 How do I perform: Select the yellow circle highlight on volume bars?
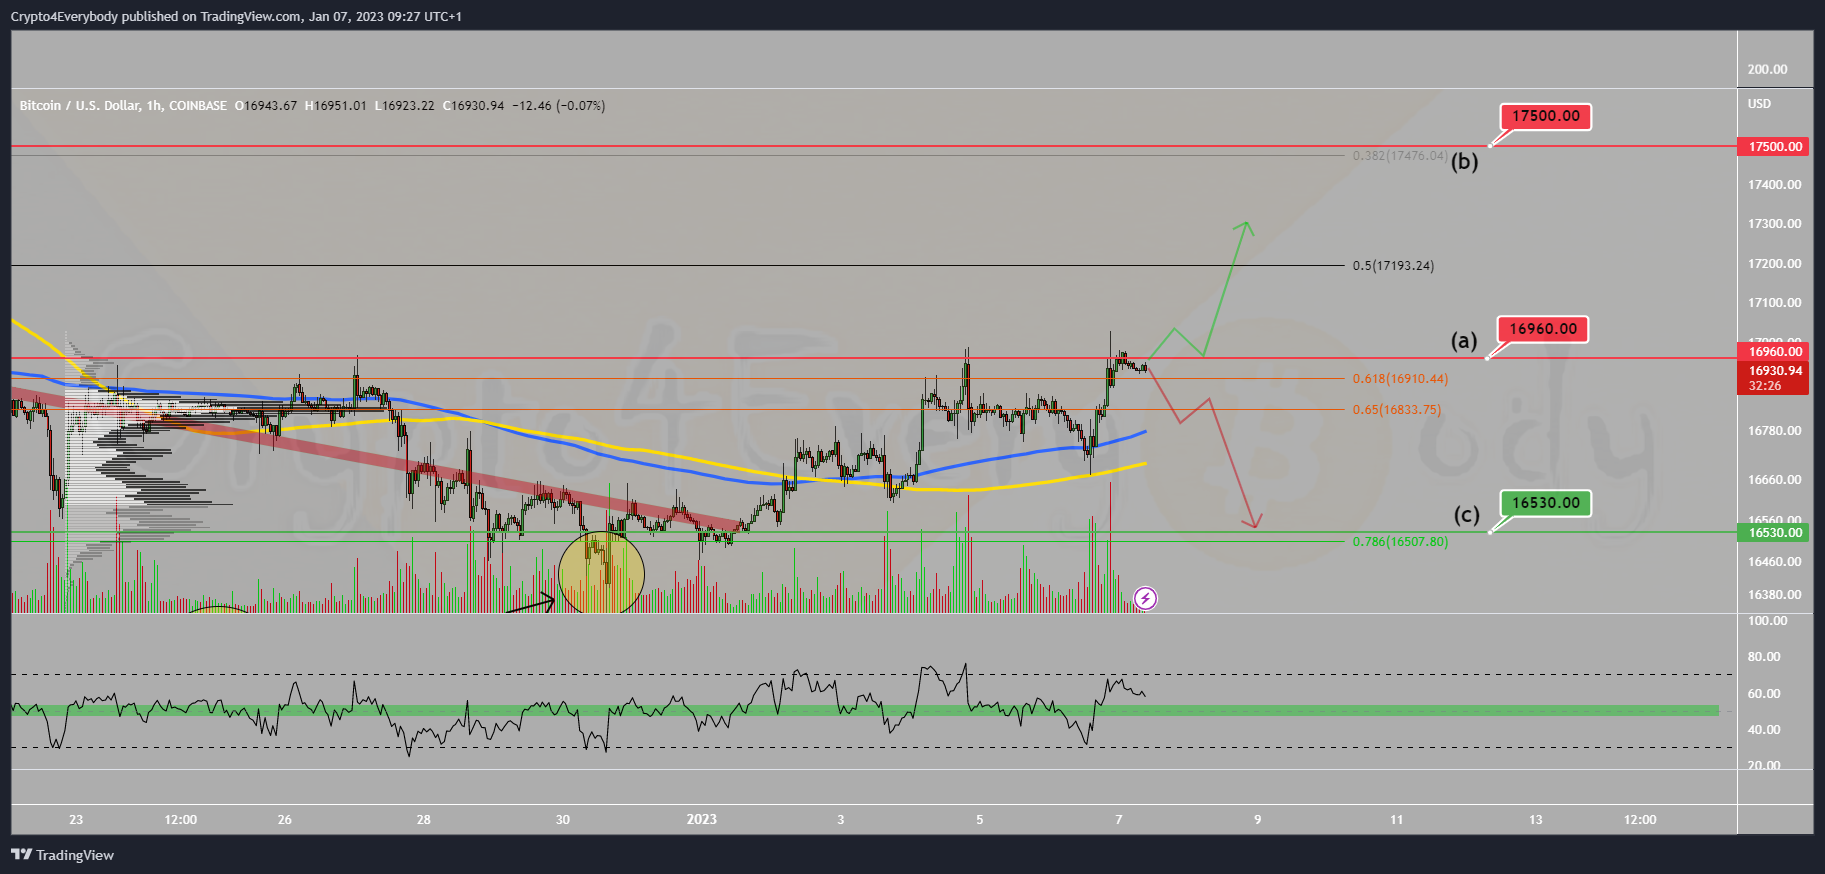tap(601, 572)
